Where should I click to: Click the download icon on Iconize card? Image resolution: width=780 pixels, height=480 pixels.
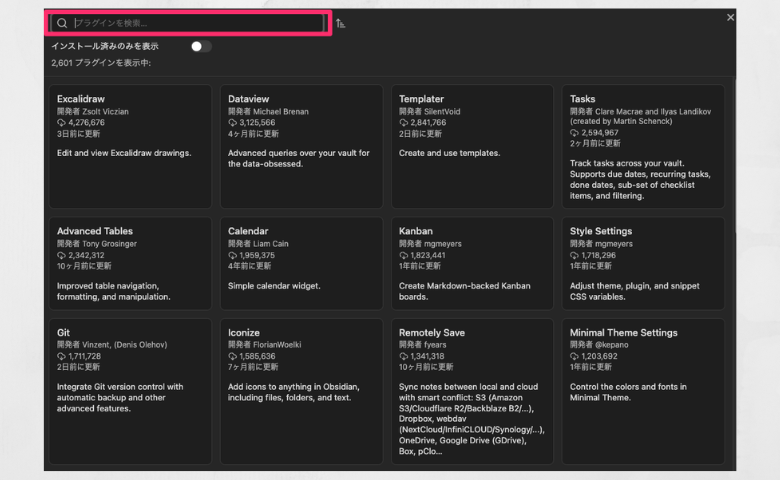232,356
